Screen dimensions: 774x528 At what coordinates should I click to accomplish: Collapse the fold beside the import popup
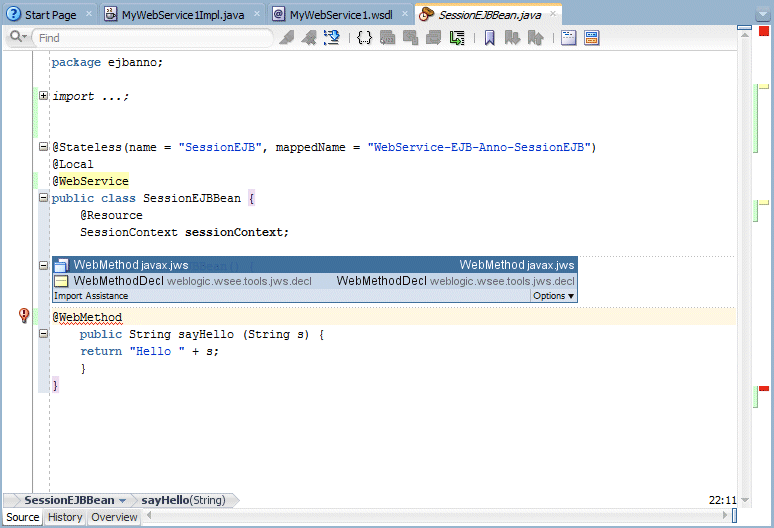(x=43, y=265)
